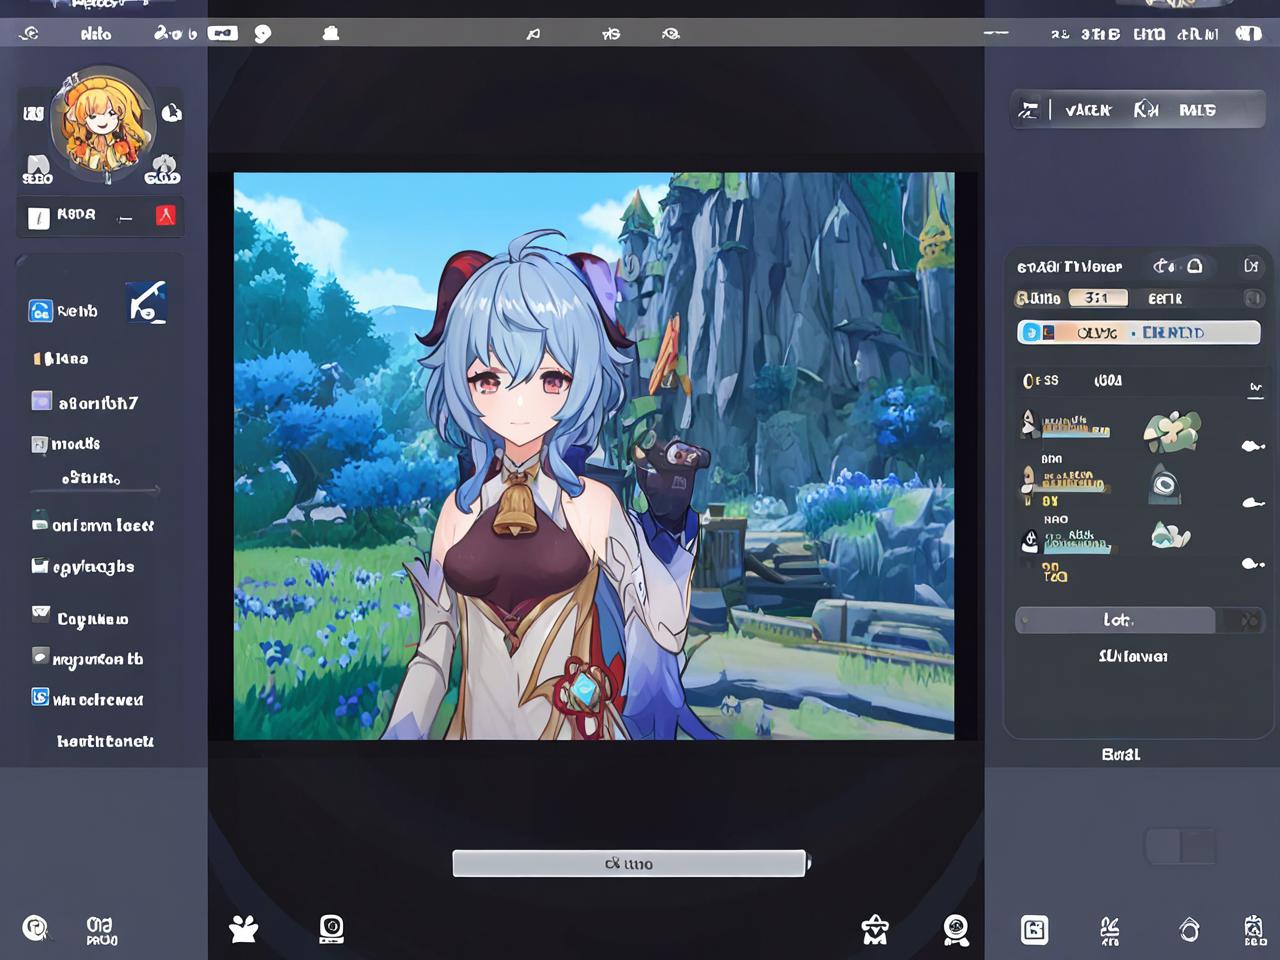1280x960 pixels.
Task: Toggle the switch in the crystal item row
Action: tap(1253, 564)
